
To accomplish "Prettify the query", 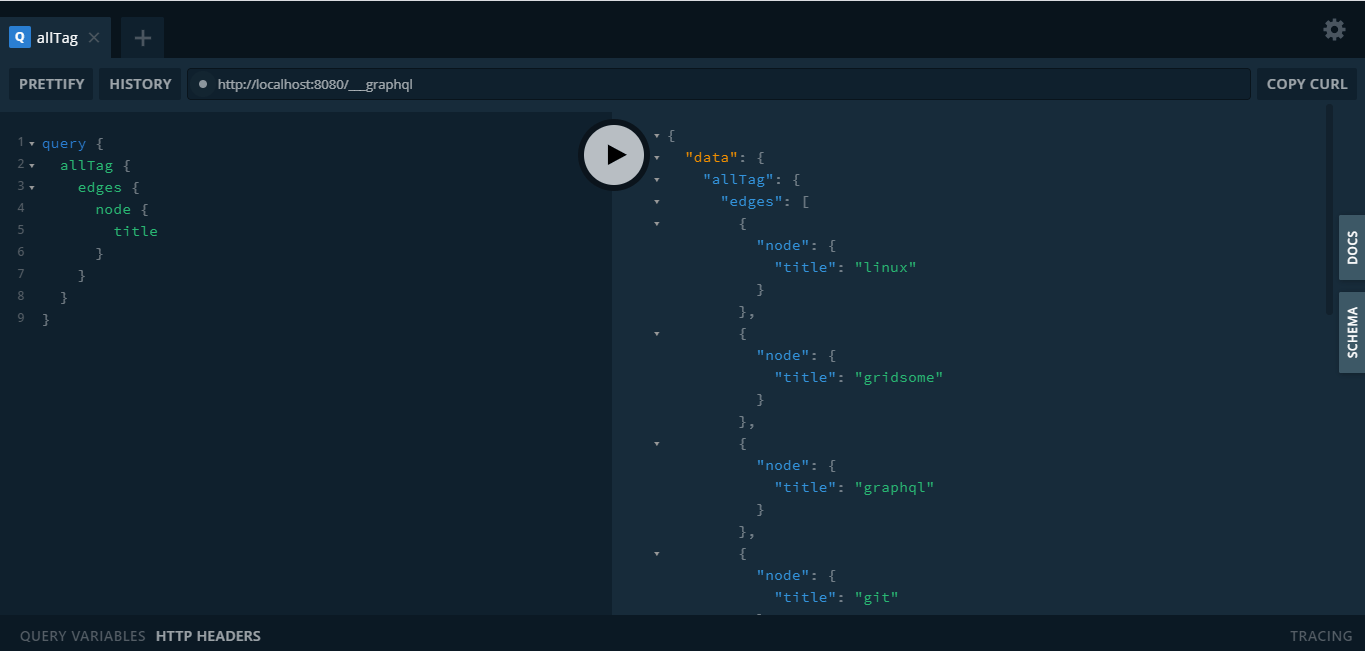I will (52, 84).
